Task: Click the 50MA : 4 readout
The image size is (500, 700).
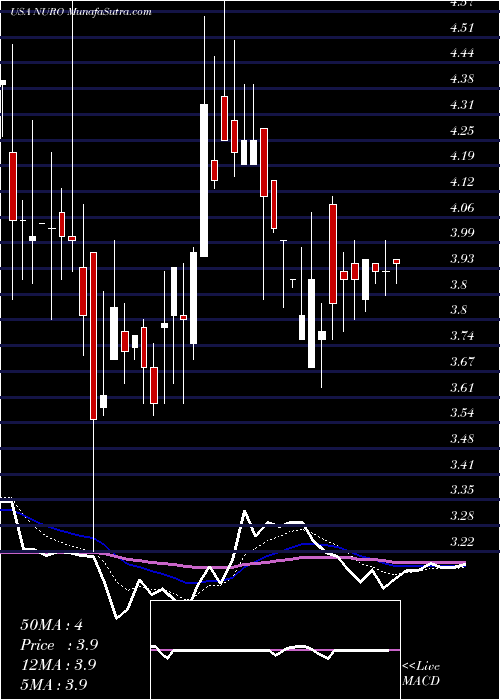Action: pyautogui.click(x=51, y=625)
